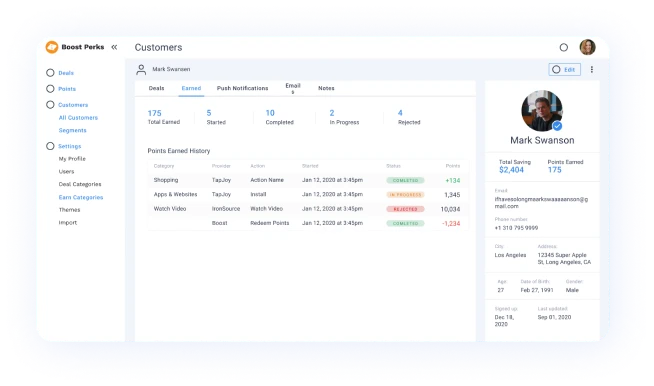Click the verified checkmark badge on photo
This screenshot has width=654, height=386.
557,126
